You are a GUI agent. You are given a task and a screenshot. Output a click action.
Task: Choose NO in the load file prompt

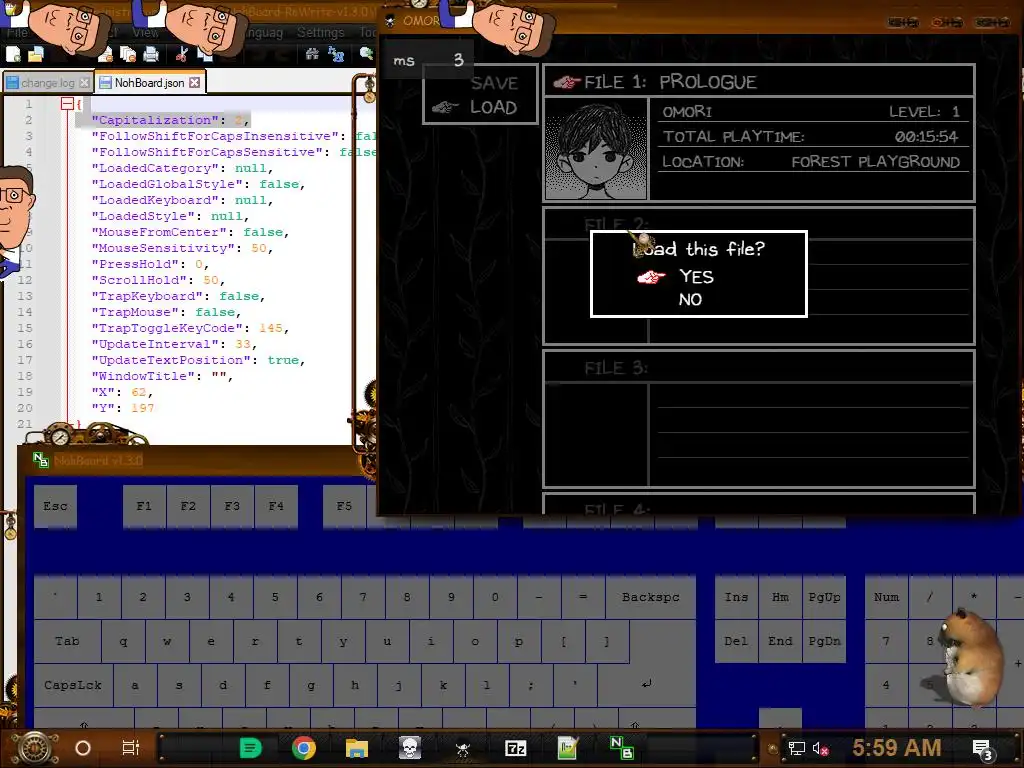(x=690, y=300)
